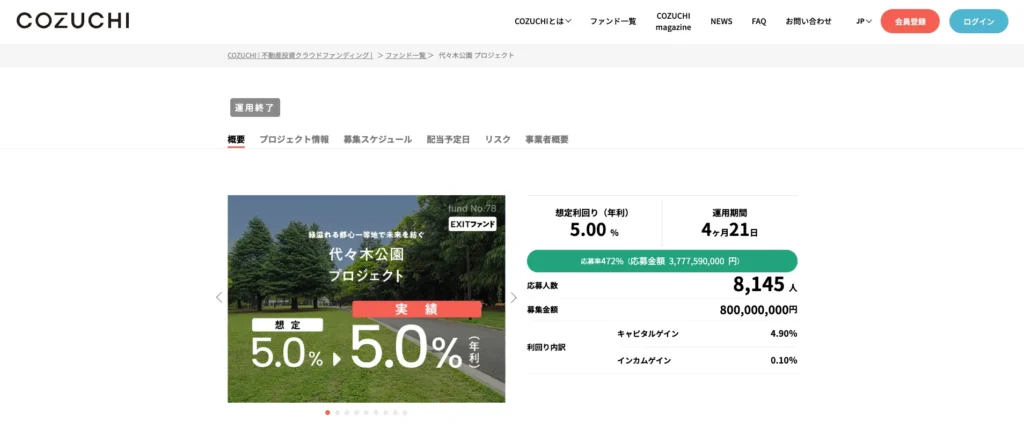Viewport: 1024px width, 430px height.
Task: Click the 会員登録 button
Action: 910,21
